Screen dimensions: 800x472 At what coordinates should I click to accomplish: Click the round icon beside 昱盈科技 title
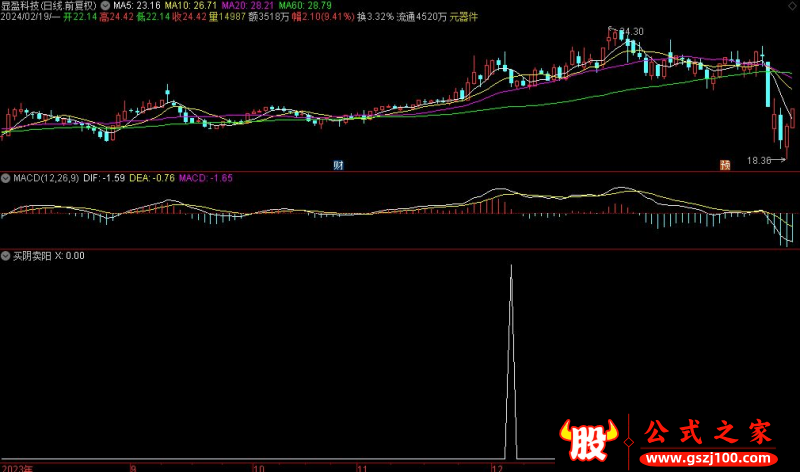(x=106, y=5)
